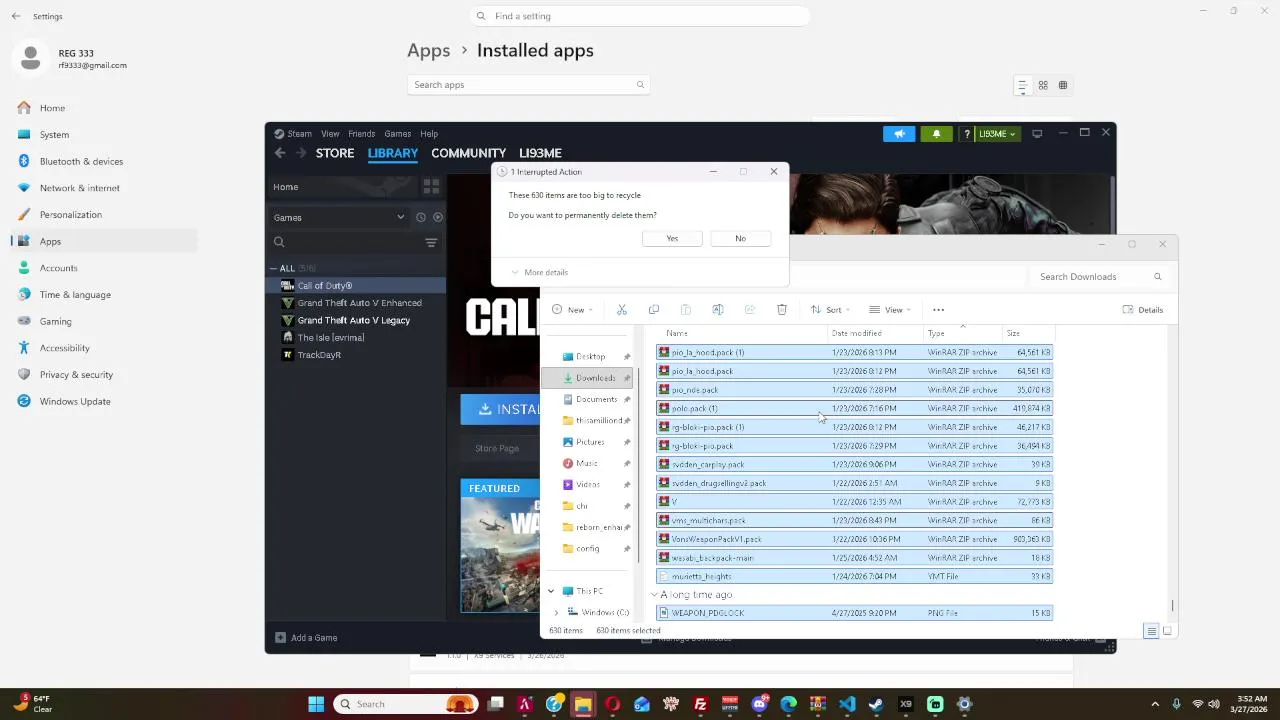Select file WEAPON_PDGLOCK
The width and height of the screenshot is (1280, 720).
[x=854, y=613]
